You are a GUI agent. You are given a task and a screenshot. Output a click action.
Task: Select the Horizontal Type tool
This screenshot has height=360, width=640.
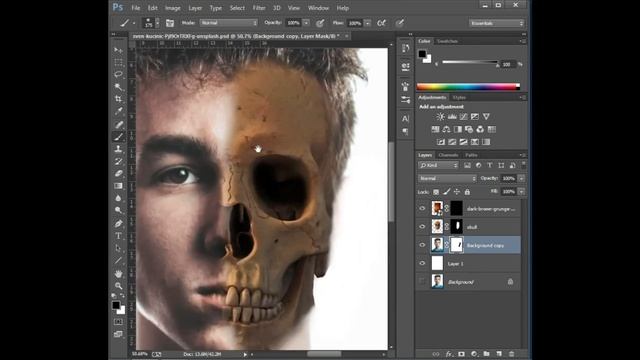pos(118,236)
